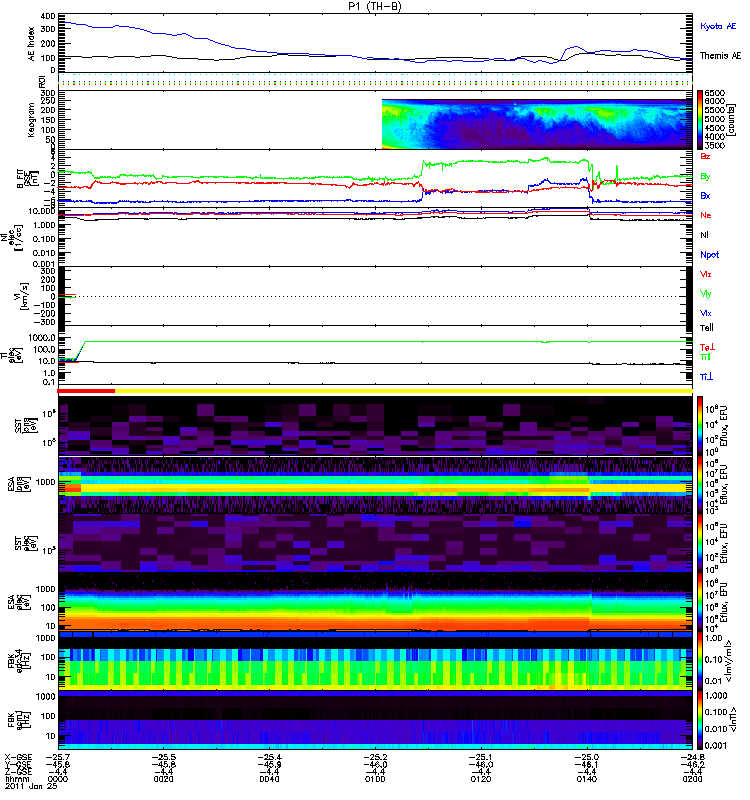The width and height of the screenshot is (750, 800).
Task: Select the red "Ne" density legend label
Action: pos(706,215)
